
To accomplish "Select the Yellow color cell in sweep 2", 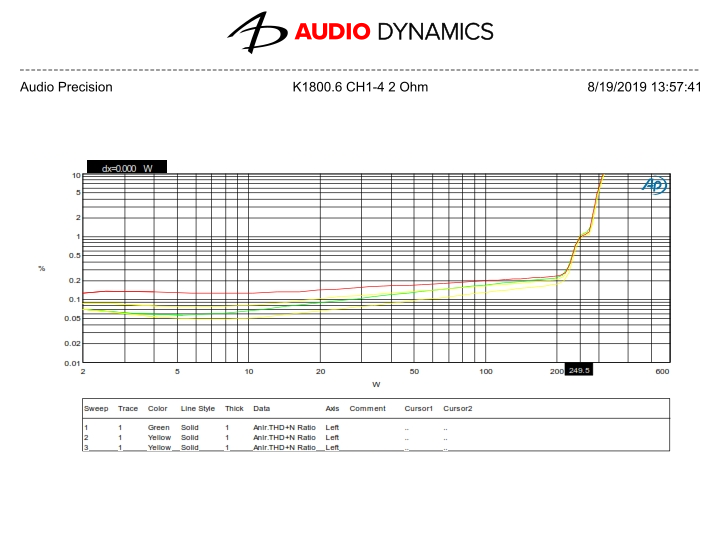I will pos(159,437).
